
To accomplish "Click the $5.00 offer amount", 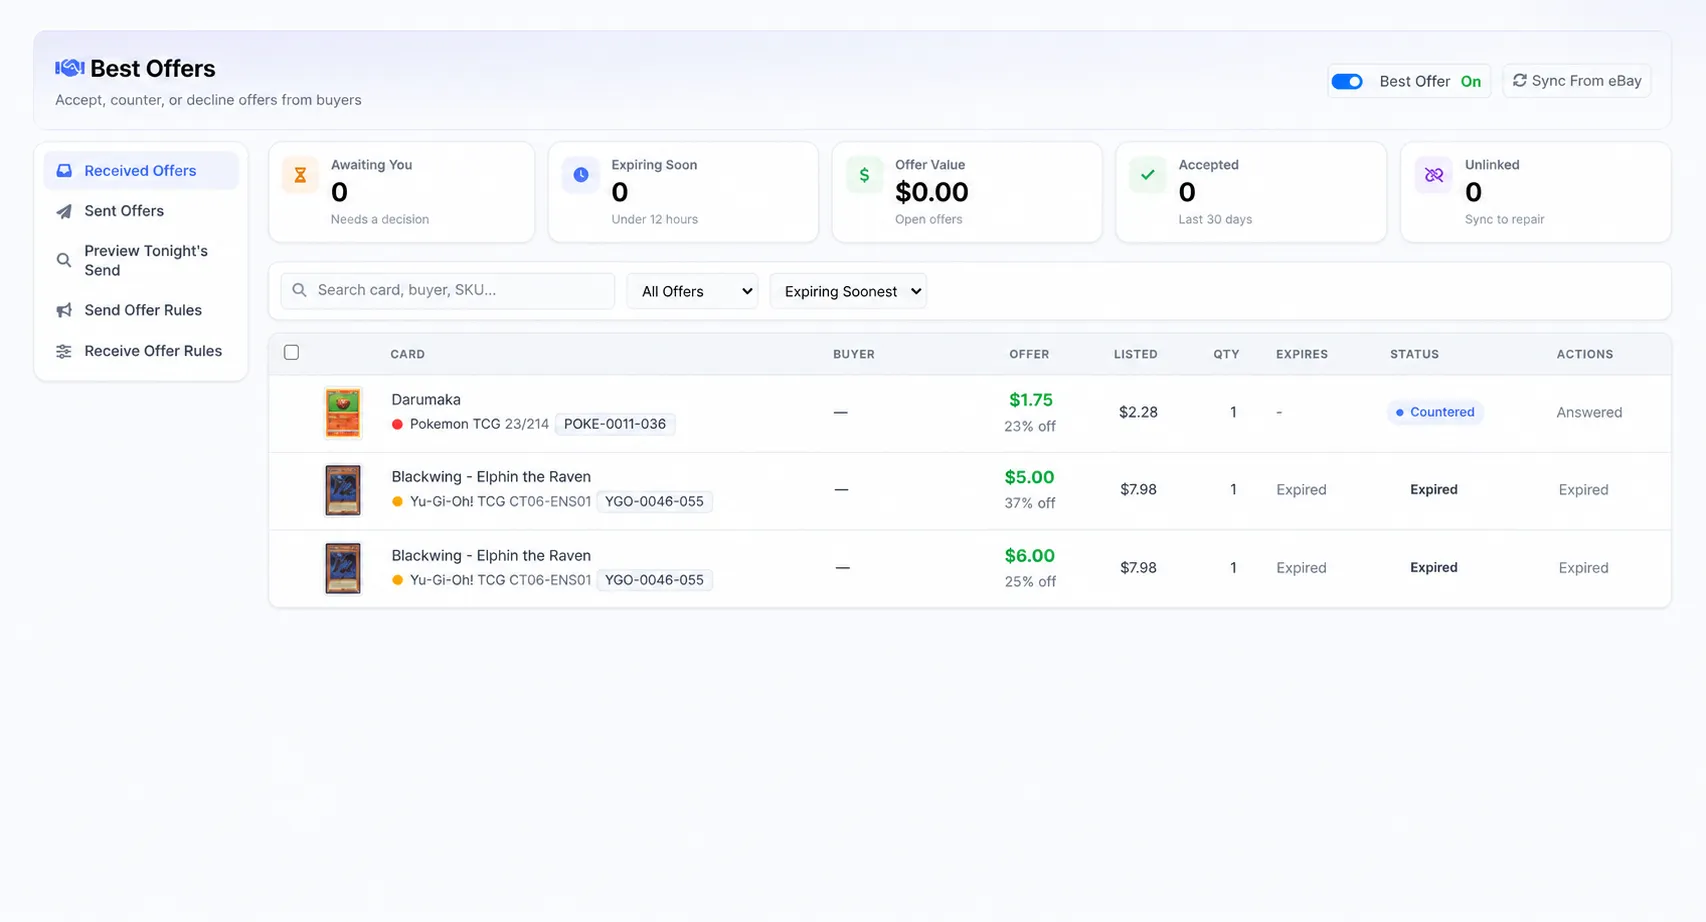I will [1030, 477].
